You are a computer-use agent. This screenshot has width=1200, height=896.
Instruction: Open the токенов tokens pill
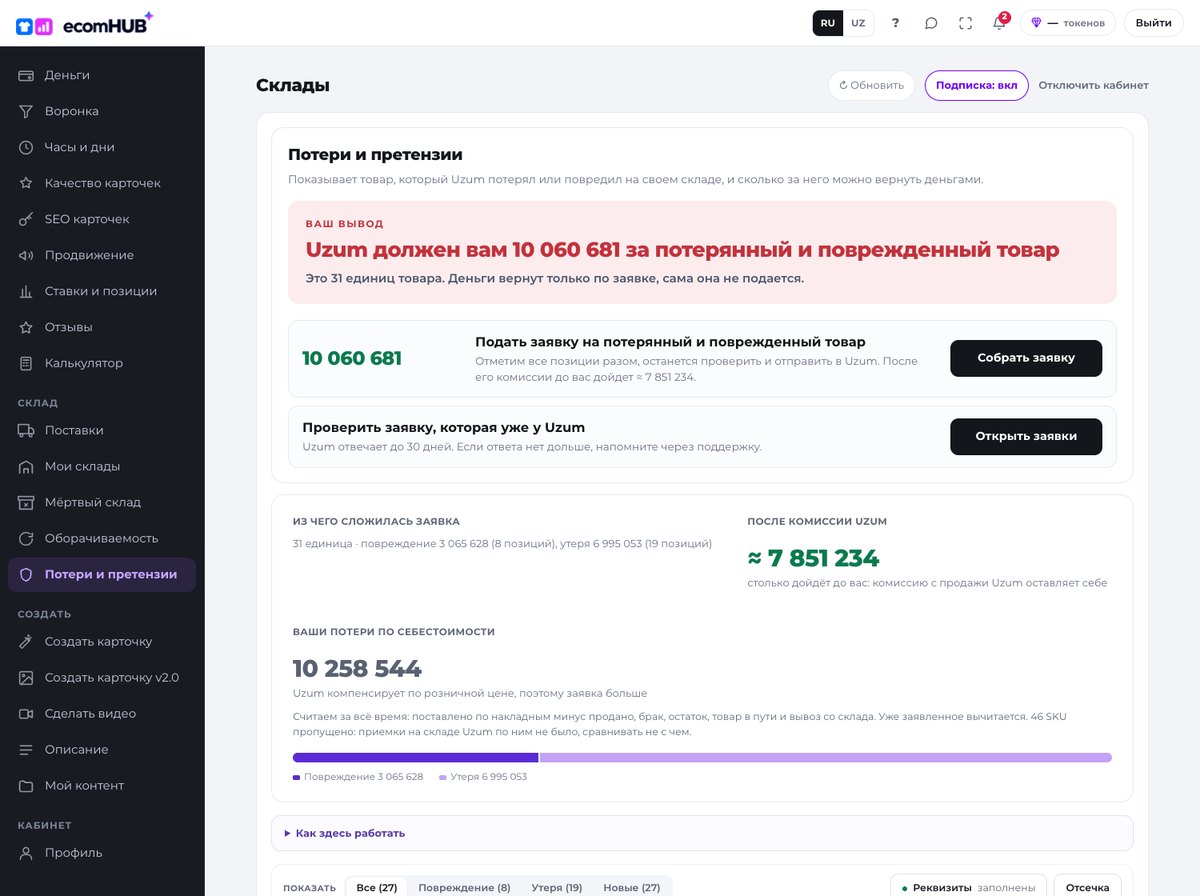[x=1068, y=23]
